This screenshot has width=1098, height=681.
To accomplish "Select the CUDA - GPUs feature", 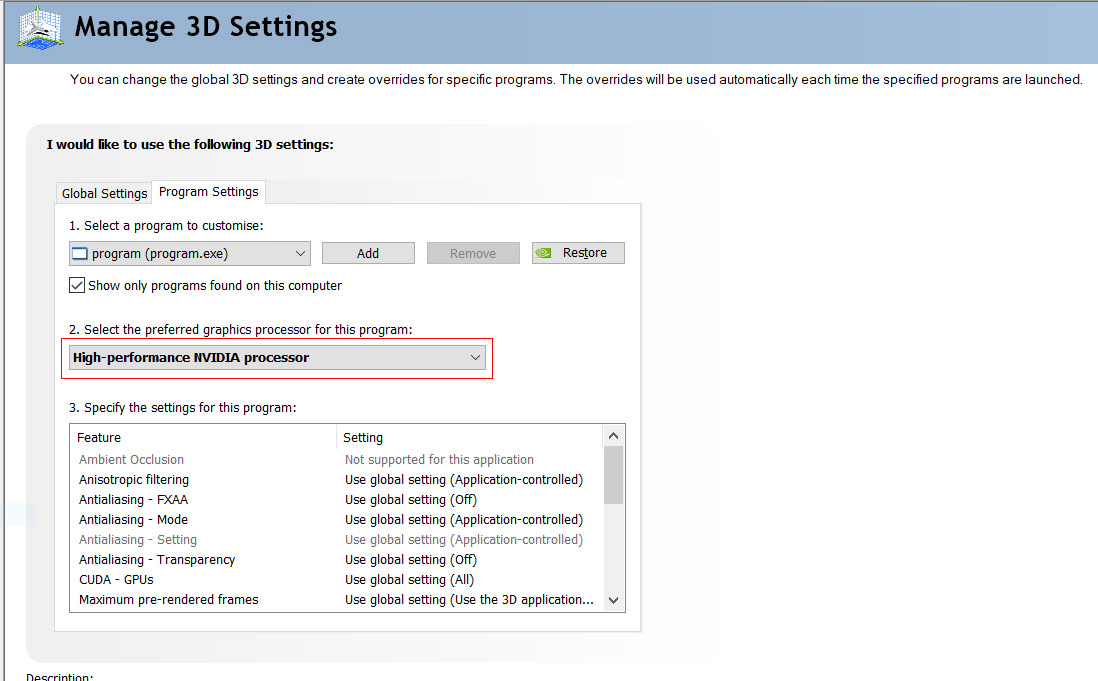I will point(116,580).
